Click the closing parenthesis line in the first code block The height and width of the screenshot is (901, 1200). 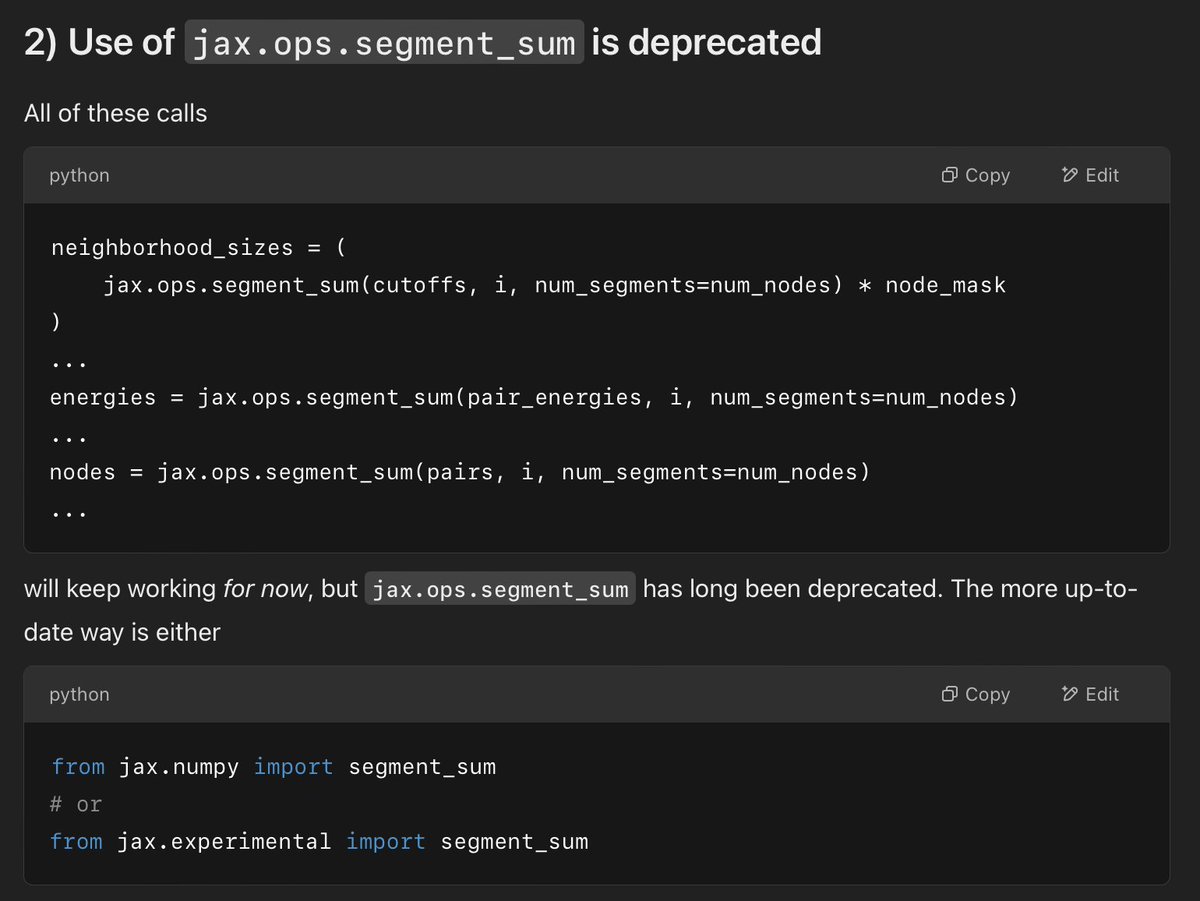pos(56,322)
